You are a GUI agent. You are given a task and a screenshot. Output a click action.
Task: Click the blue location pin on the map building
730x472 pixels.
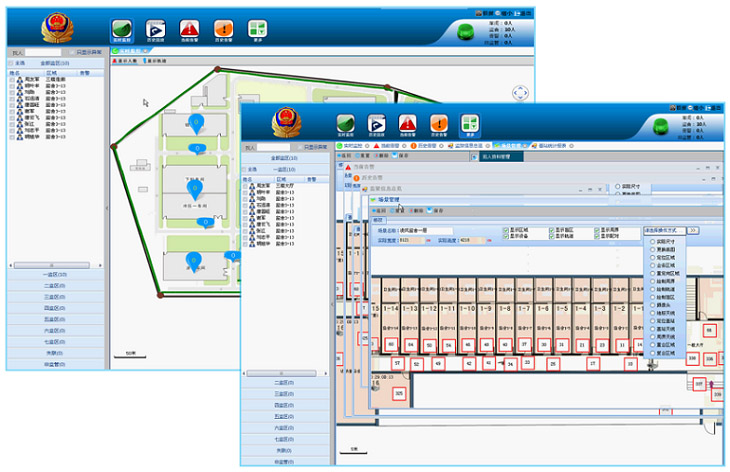click(x=197, y=124)
